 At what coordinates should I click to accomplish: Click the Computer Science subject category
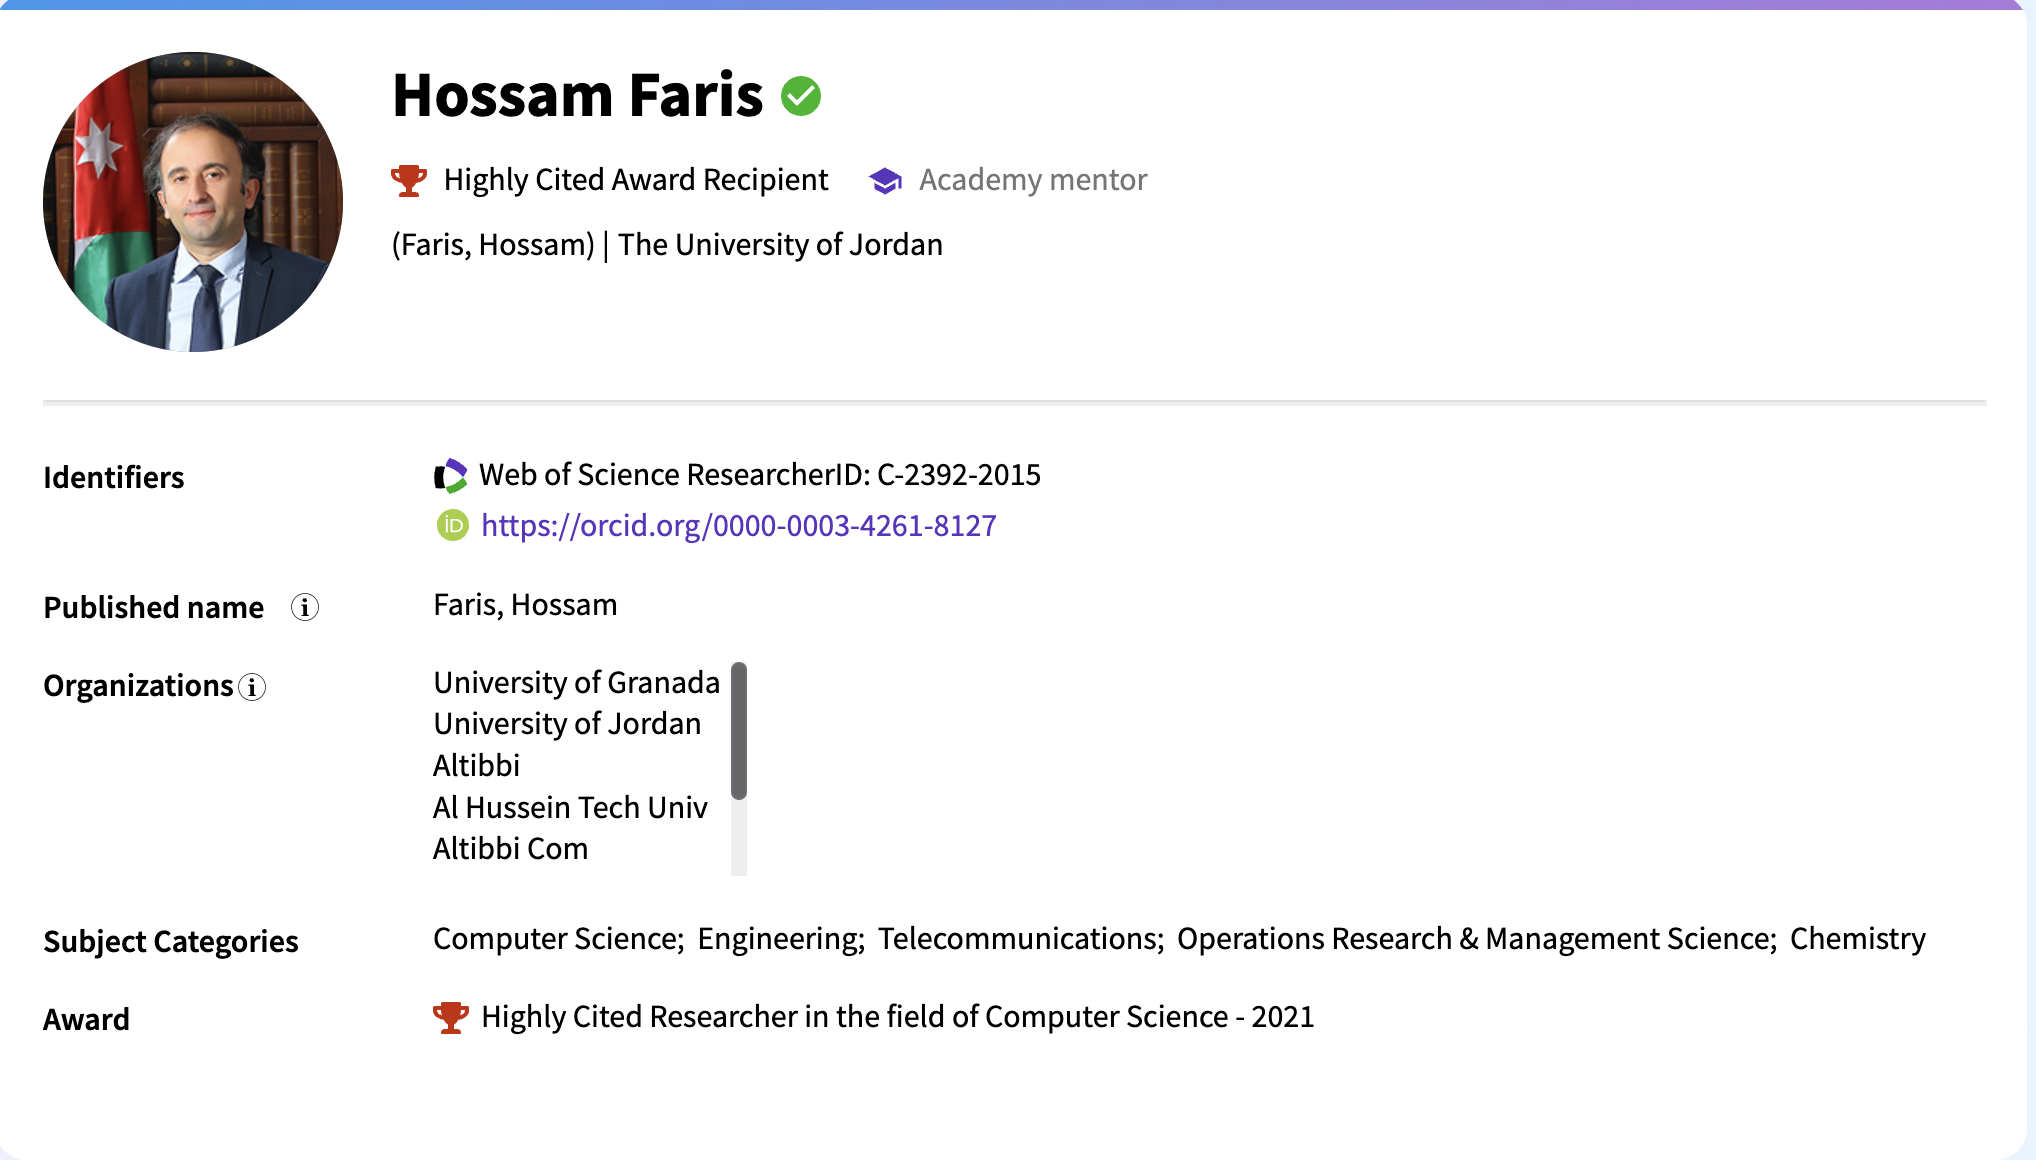(x=557, y=939)
